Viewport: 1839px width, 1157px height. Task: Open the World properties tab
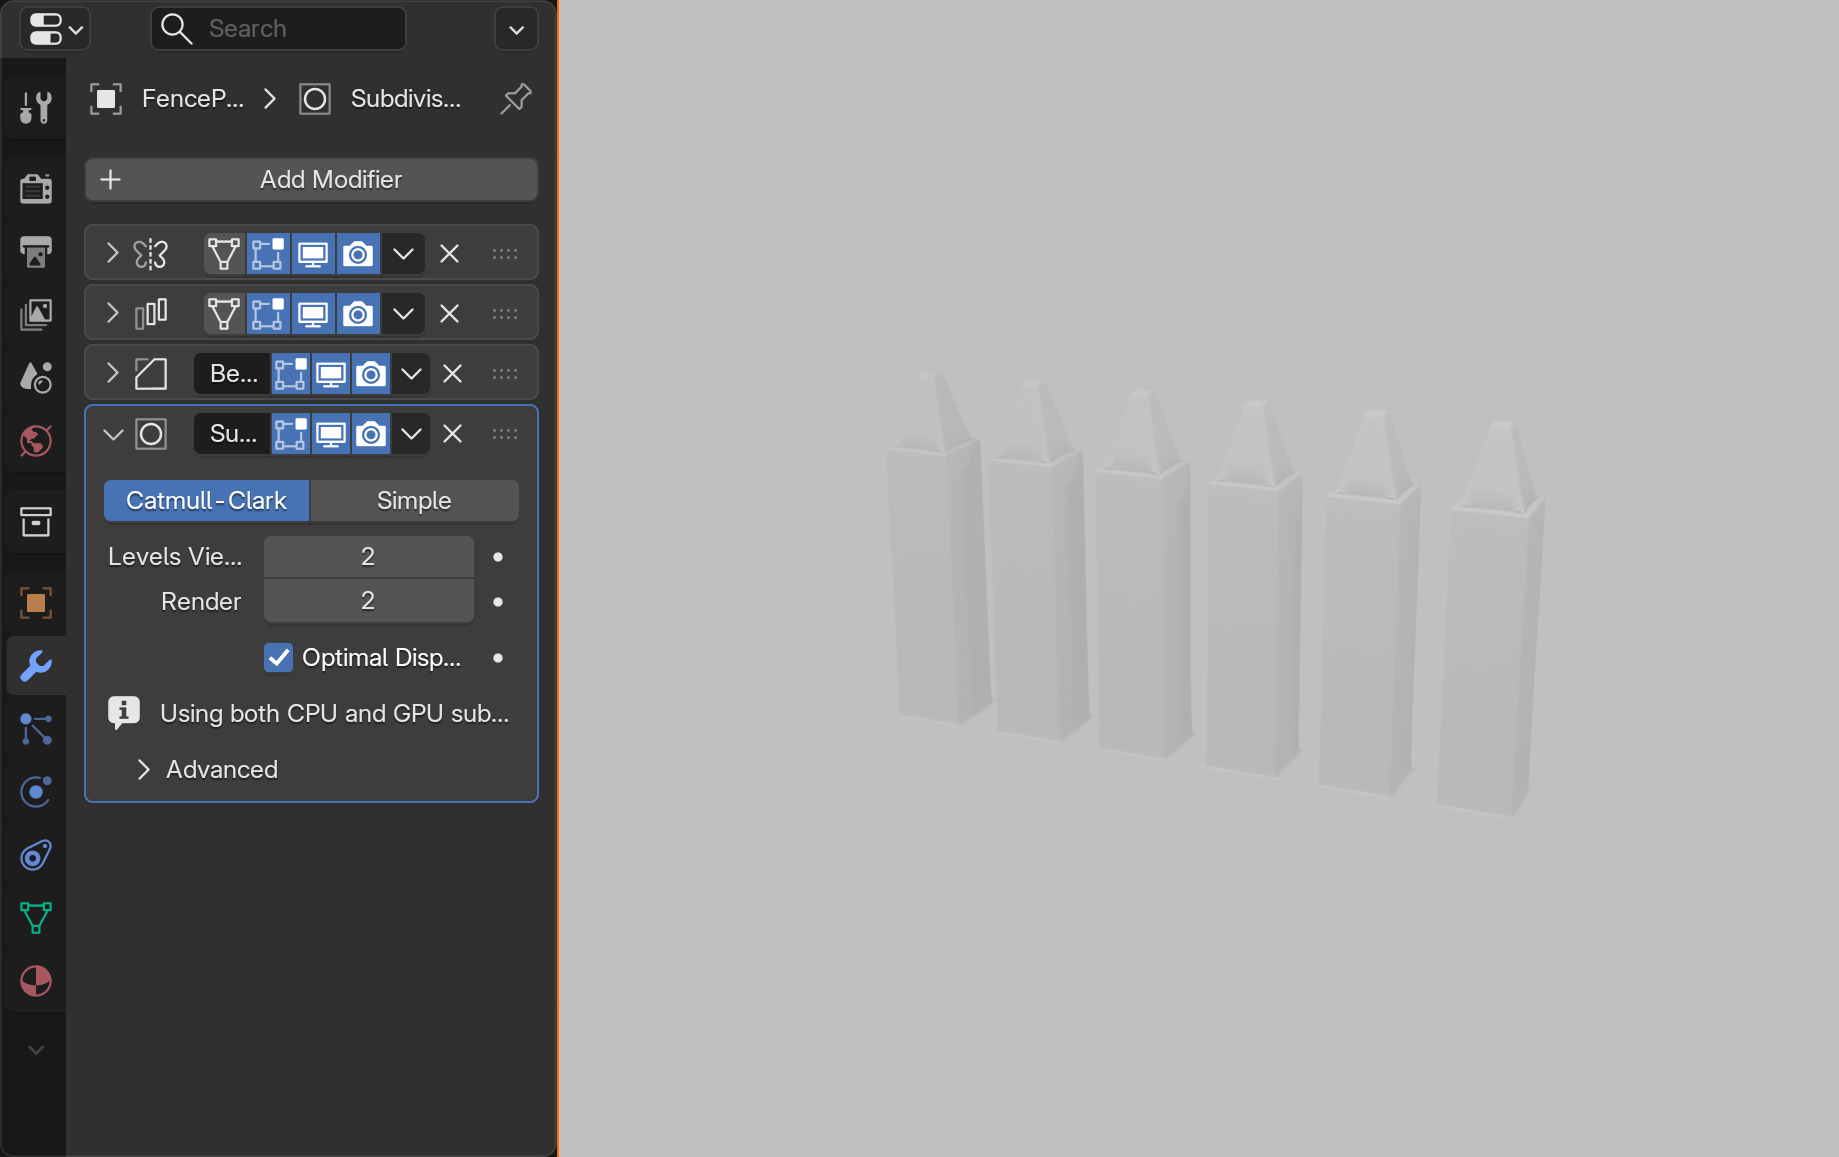tap(36, 440)
